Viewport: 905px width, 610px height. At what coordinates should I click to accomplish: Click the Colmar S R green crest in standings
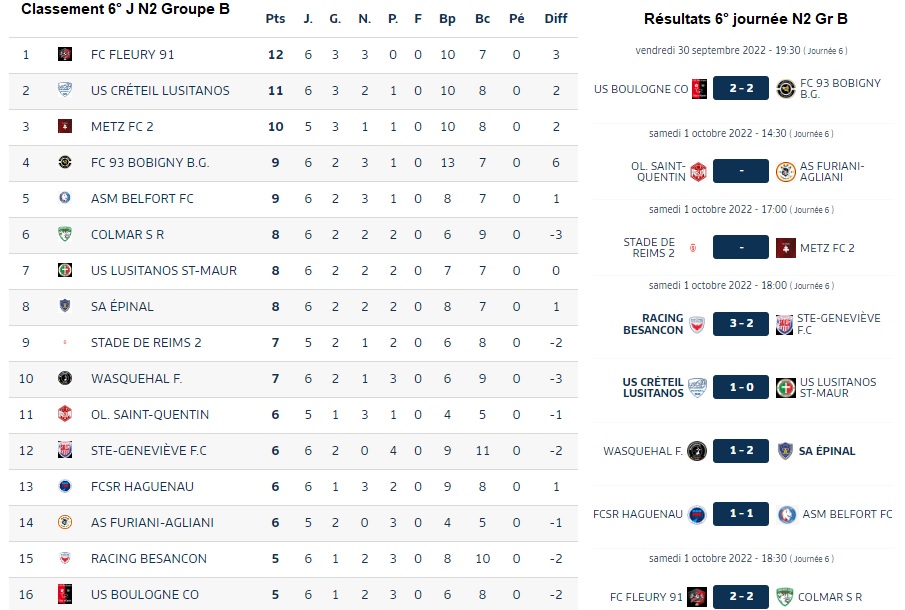tap(65, 234)
